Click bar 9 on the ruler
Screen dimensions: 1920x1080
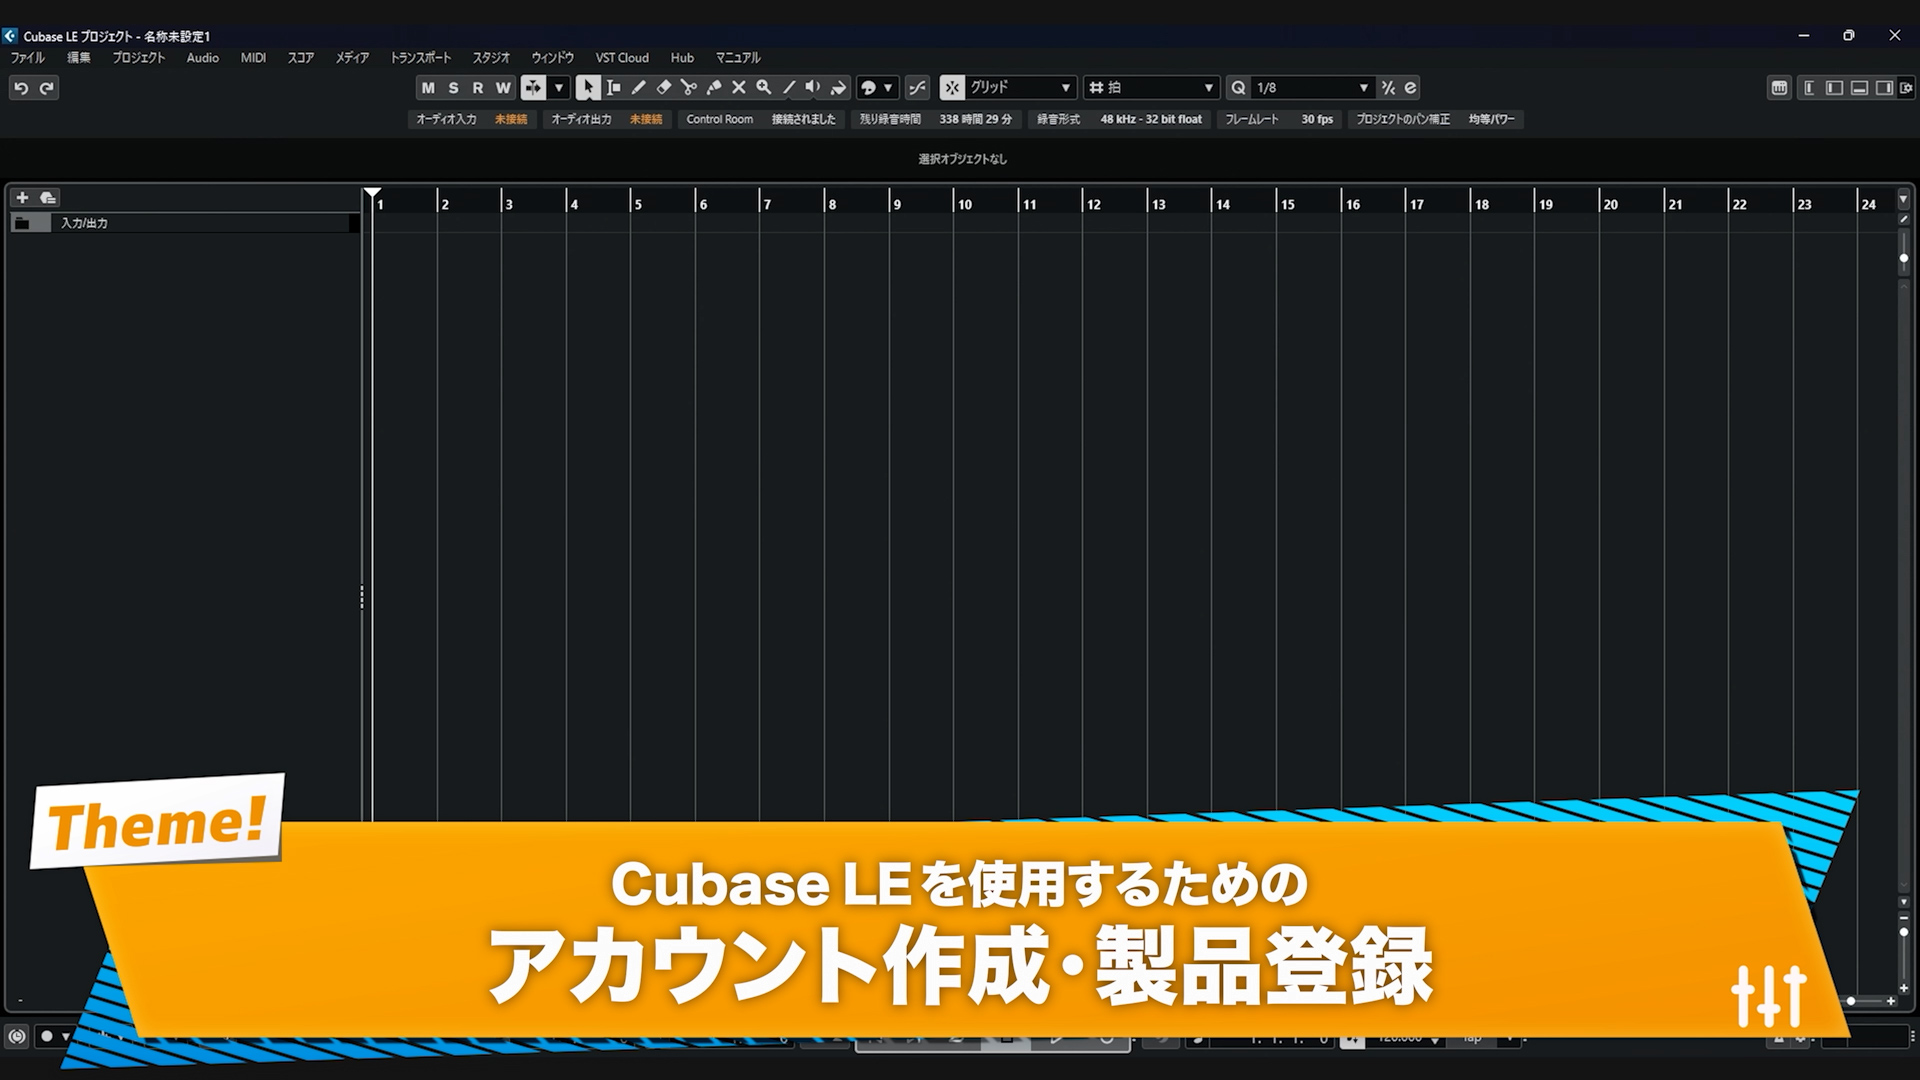[x=896, y=204]
